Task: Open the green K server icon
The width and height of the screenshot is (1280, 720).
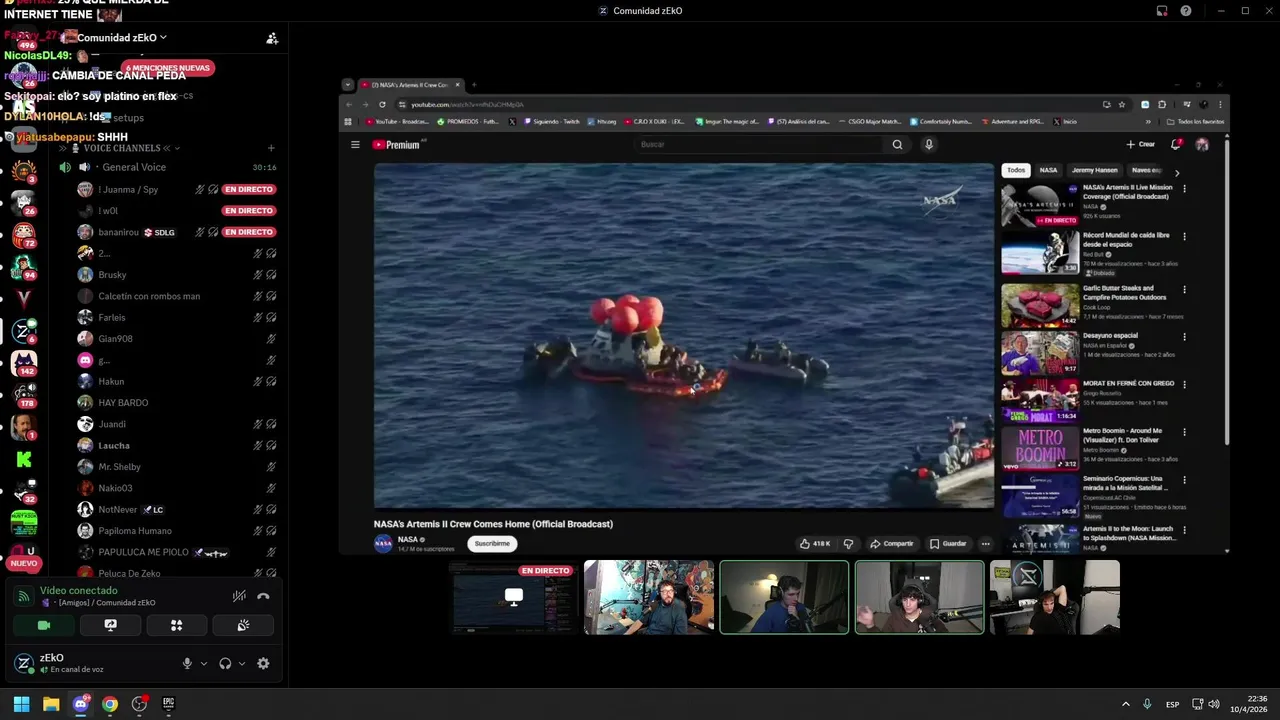Action: (24, 459)
